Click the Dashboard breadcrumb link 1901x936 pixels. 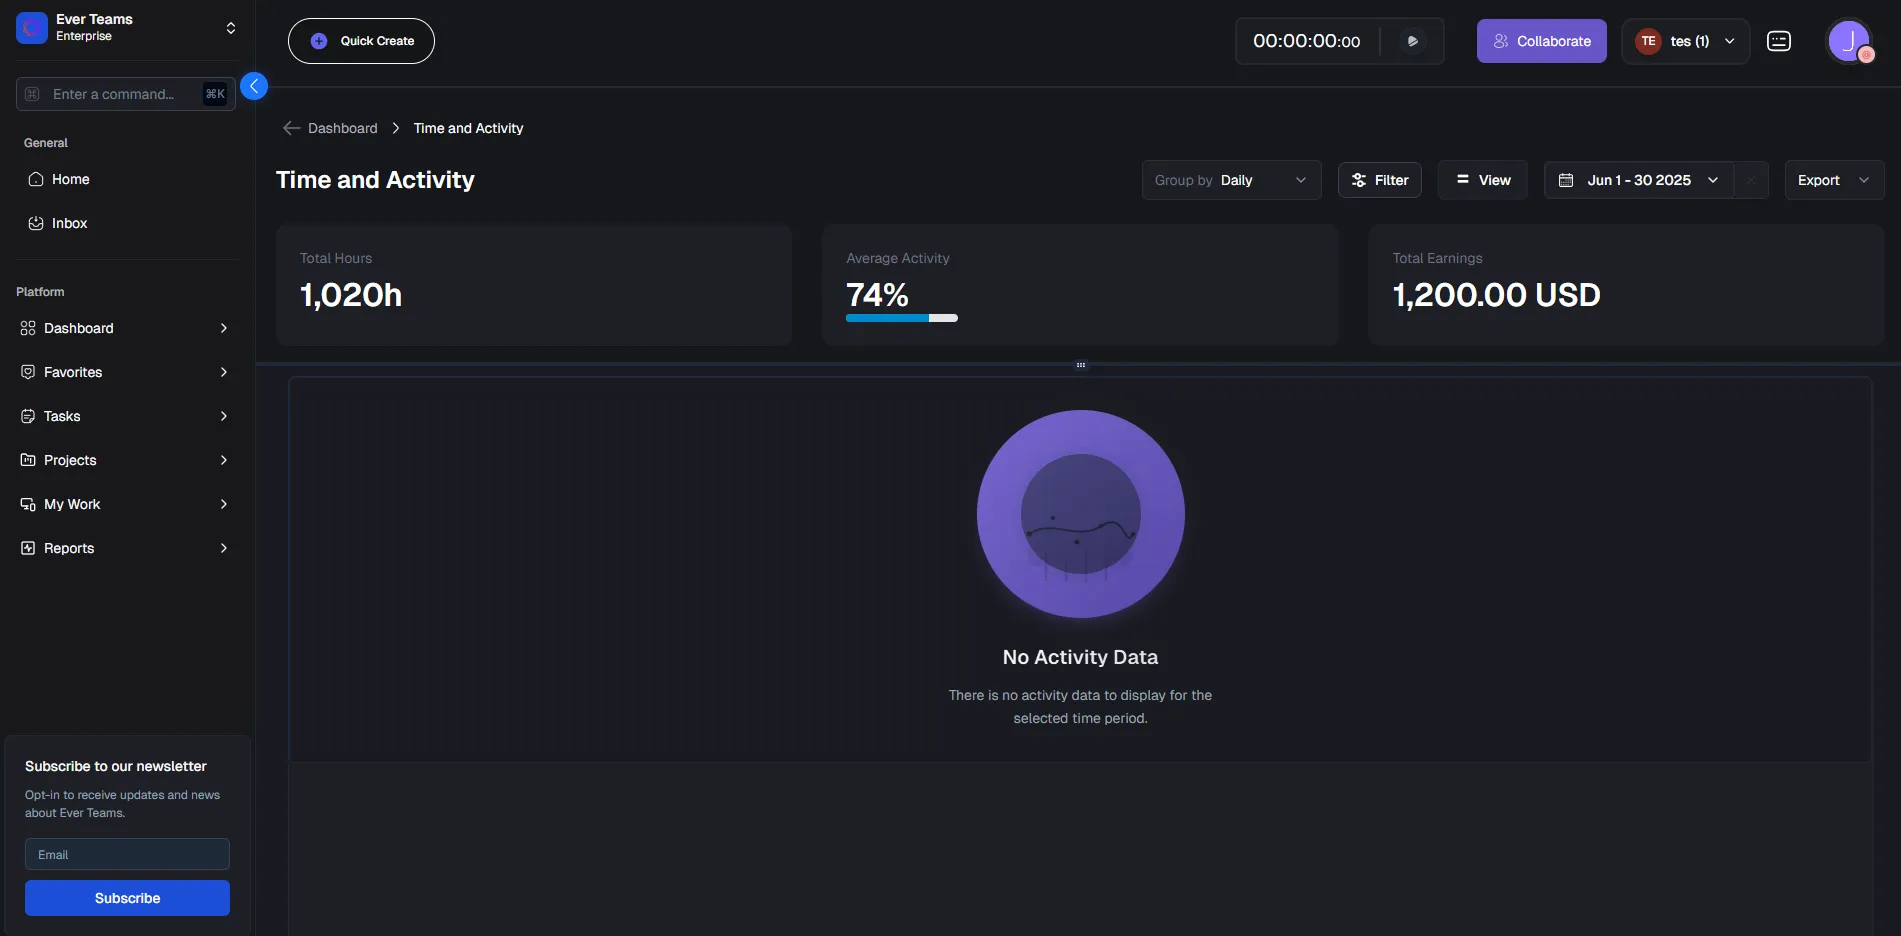point(343,128)
